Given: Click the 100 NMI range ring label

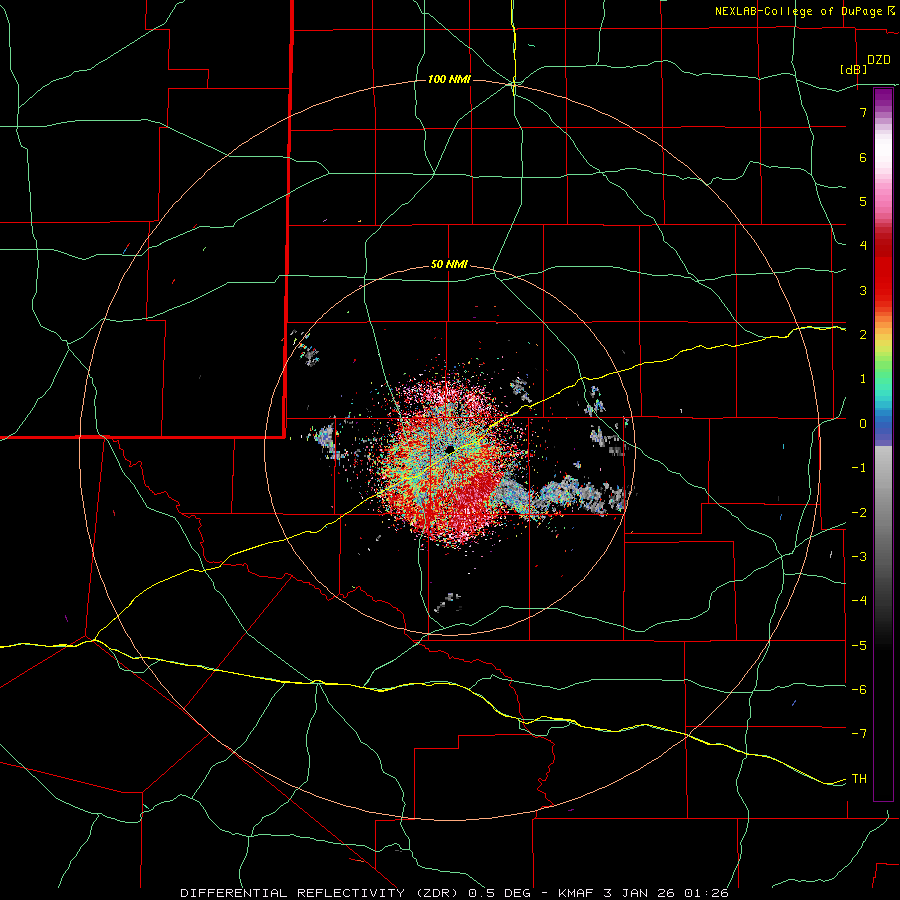Looking at the screenshot, I should tap(449, 79).
